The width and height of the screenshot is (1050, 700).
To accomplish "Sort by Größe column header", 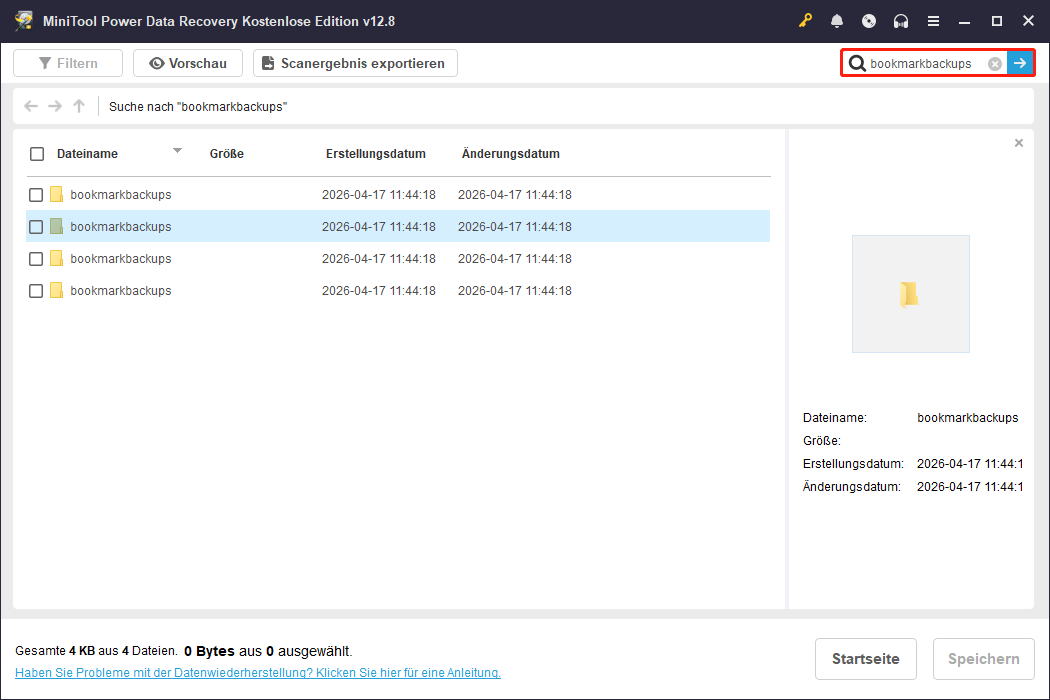I will tap(226, 153).
